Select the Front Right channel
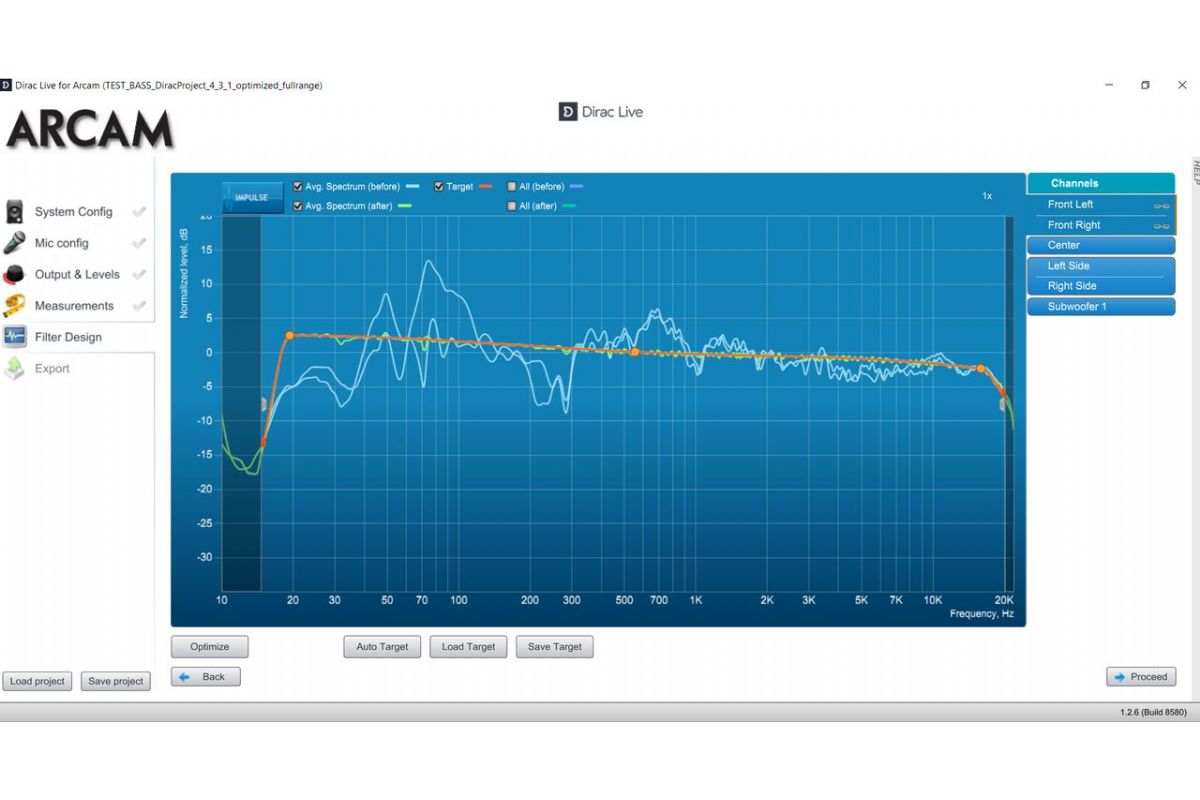The height and width of the screenshot is (800, 1200). [1101, 226]
